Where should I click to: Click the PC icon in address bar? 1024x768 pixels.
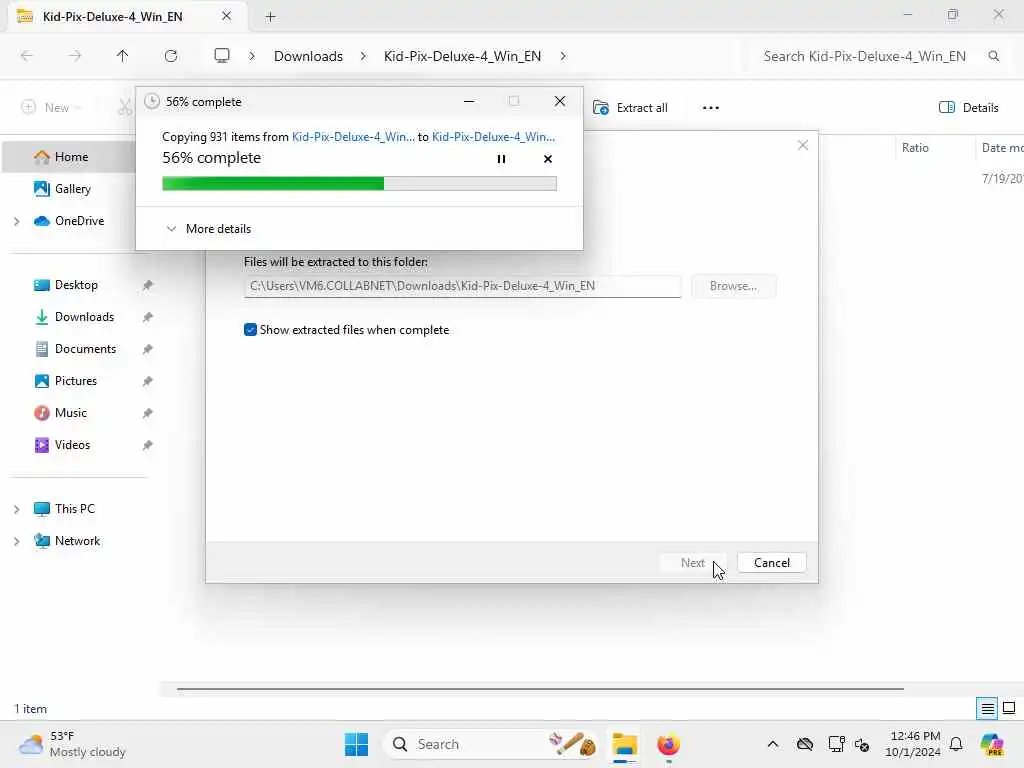[x=222, y=56]
